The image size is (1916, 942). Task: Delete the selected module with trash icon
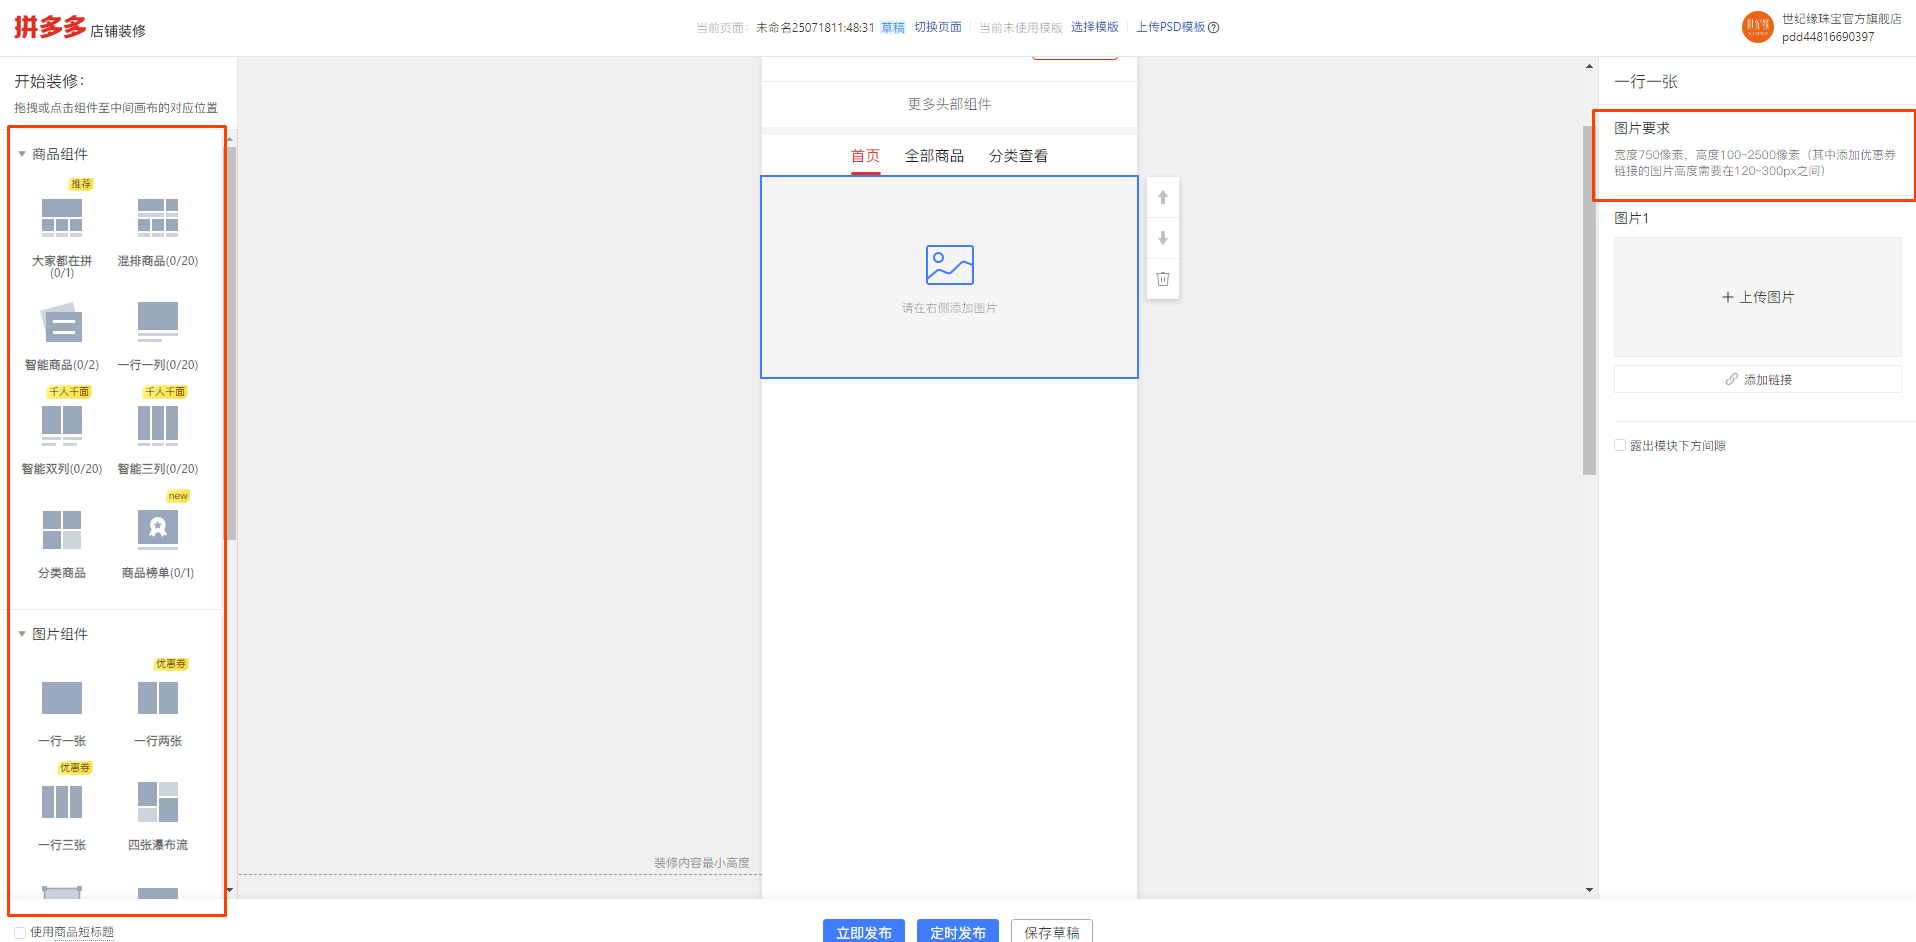click(x=1163, y=279)
